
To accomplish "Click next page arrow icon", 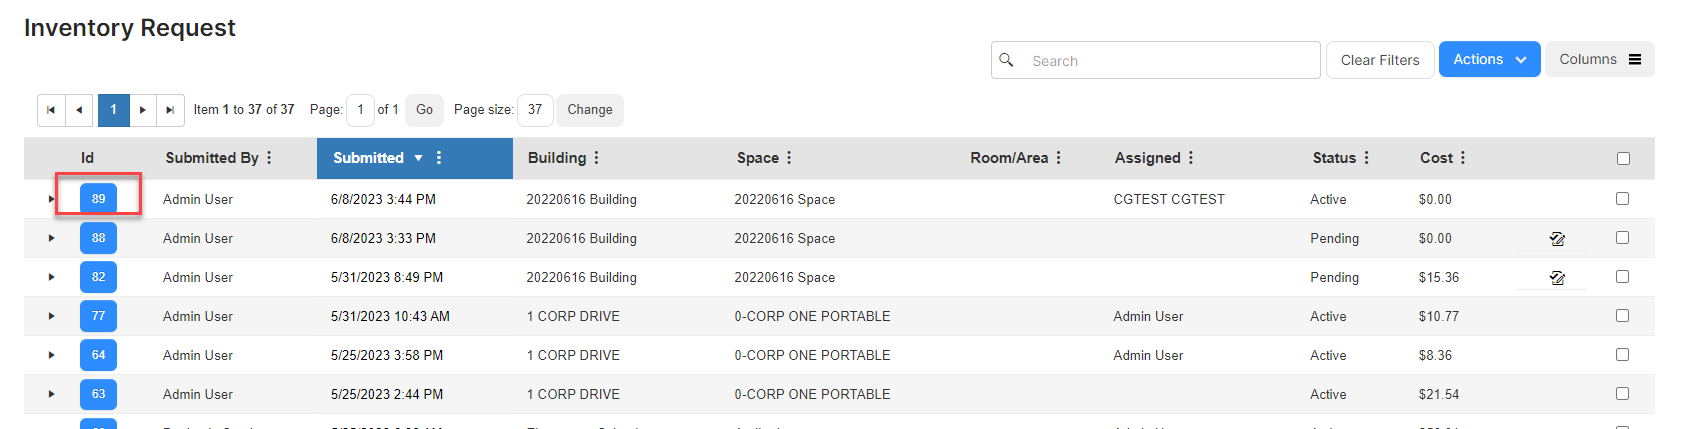I will click(x=143, y=110).
